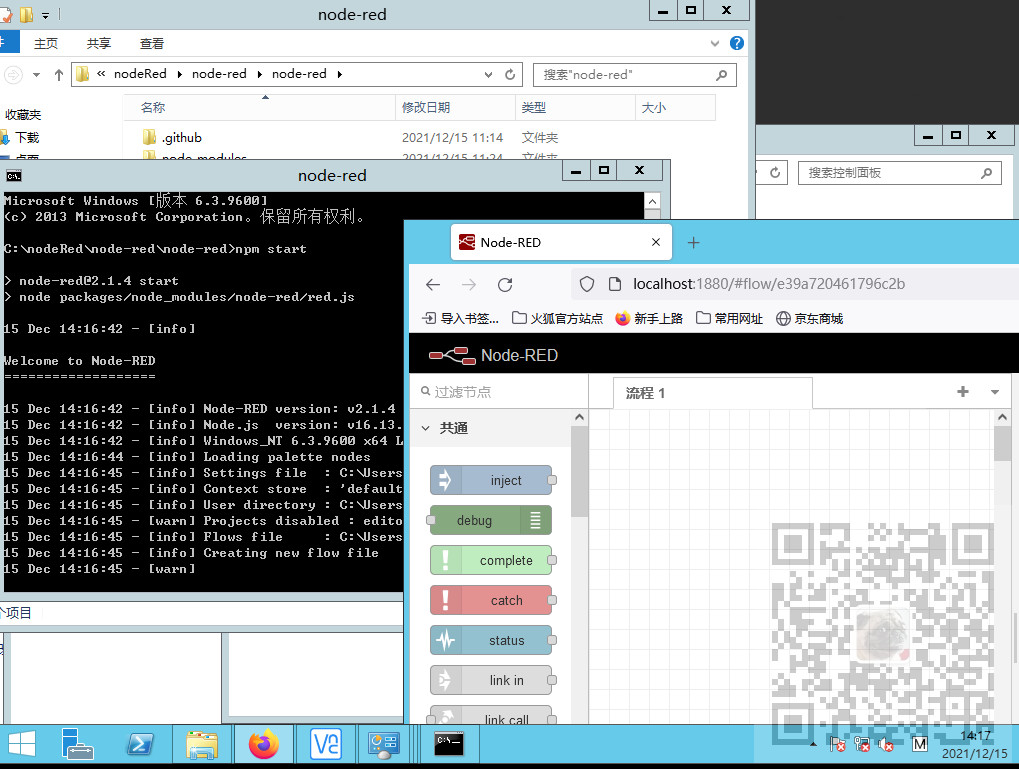Open the 京东商城 bookmark
The image size is (1019, 769).
click(809, 319)
